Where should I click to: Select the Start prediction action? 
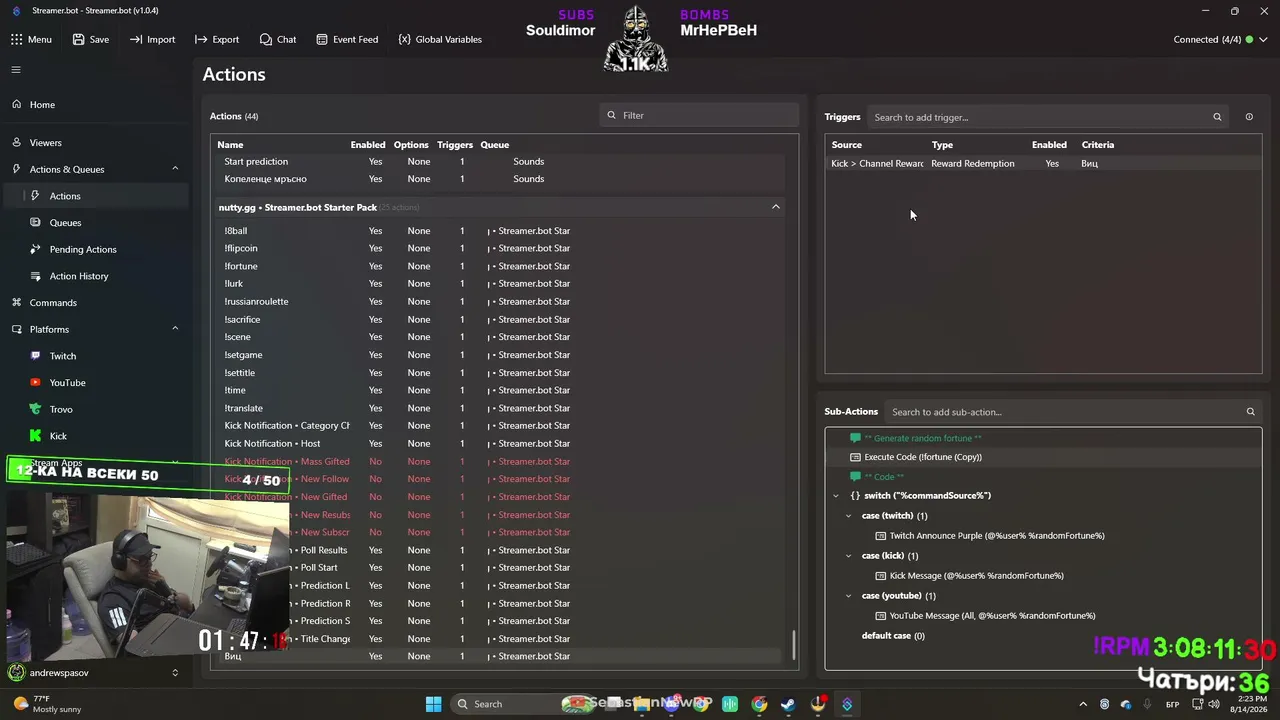pos(500,161)
